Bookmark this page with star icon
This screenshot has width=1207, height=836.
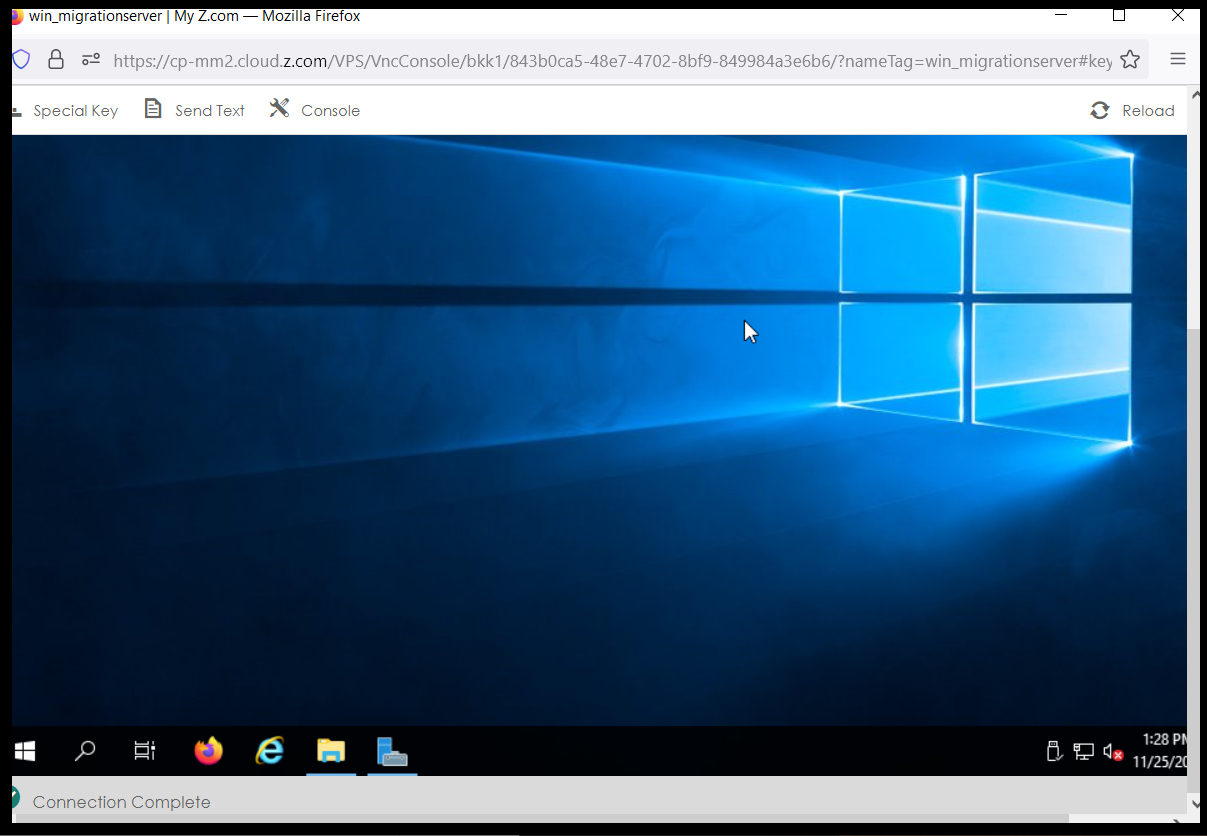pos(1130,60)
